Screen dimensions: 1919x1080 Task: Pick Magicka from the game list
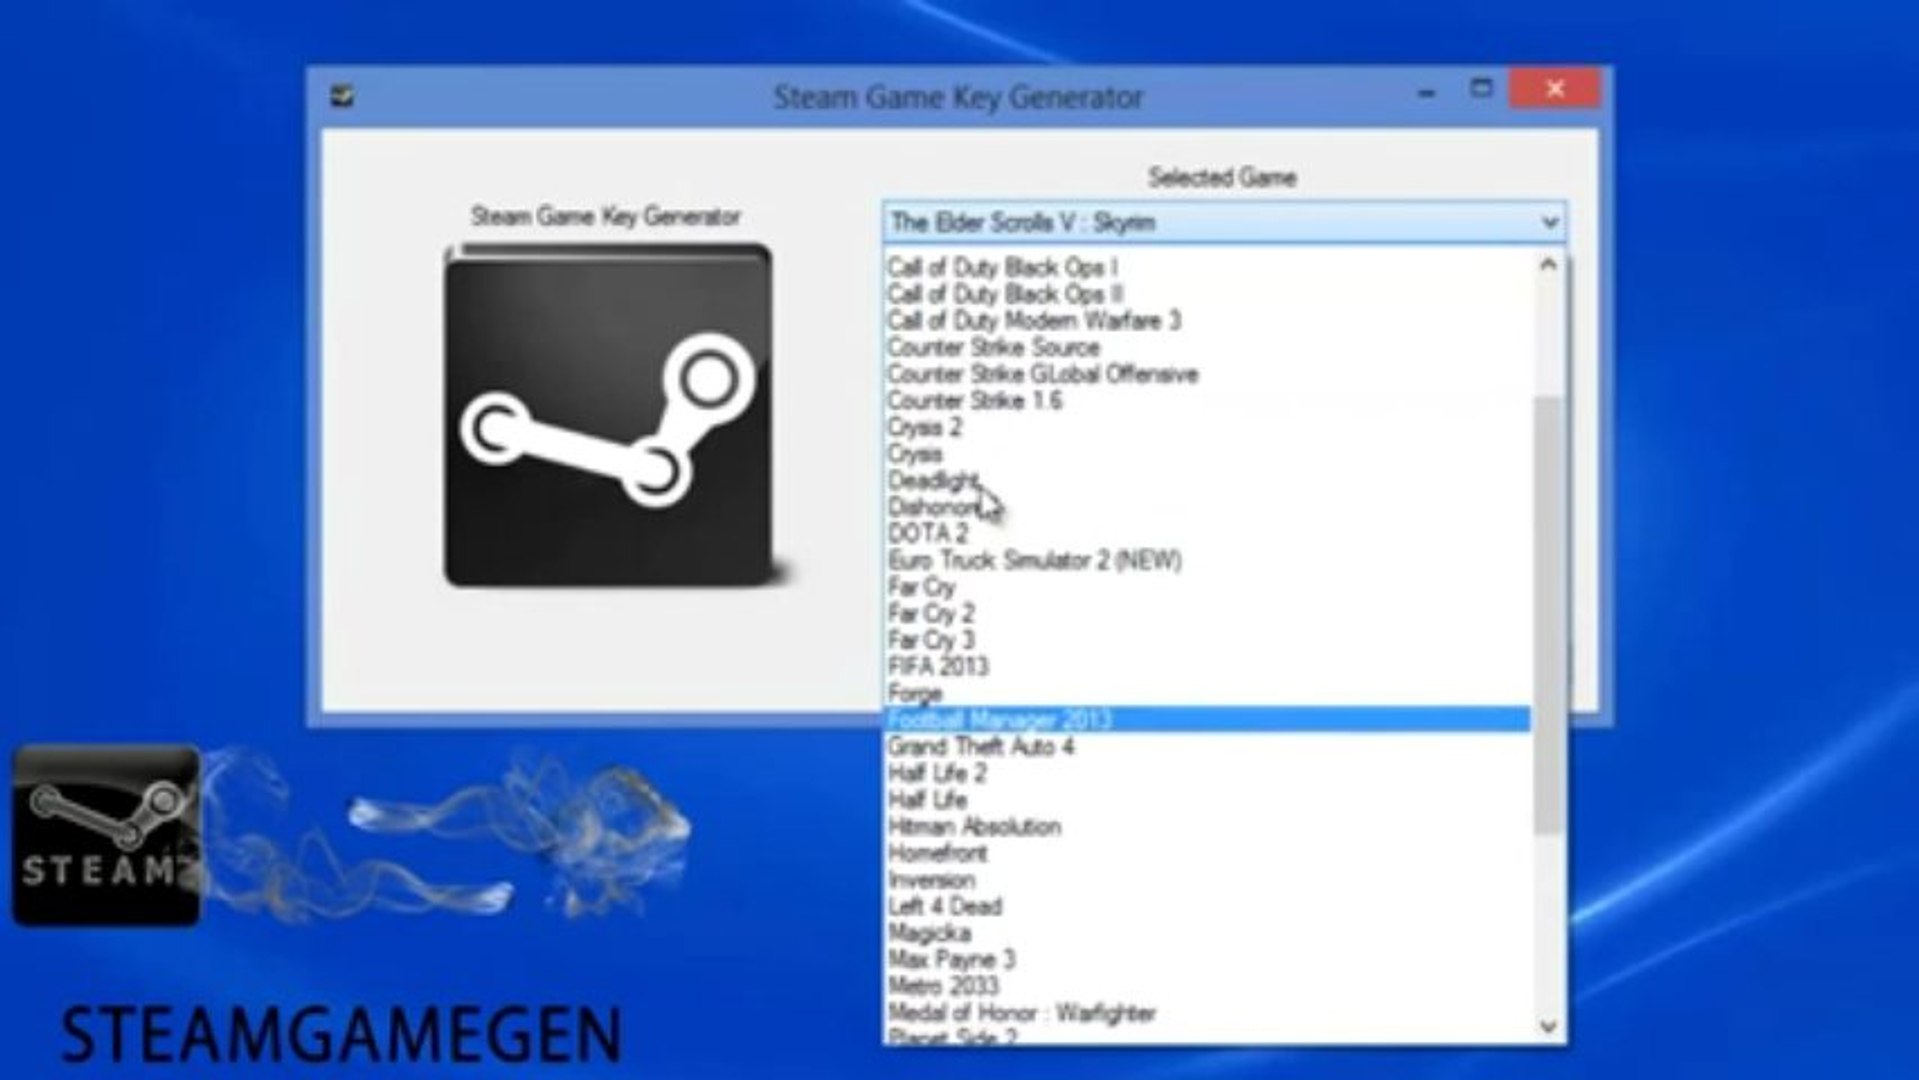929,933
